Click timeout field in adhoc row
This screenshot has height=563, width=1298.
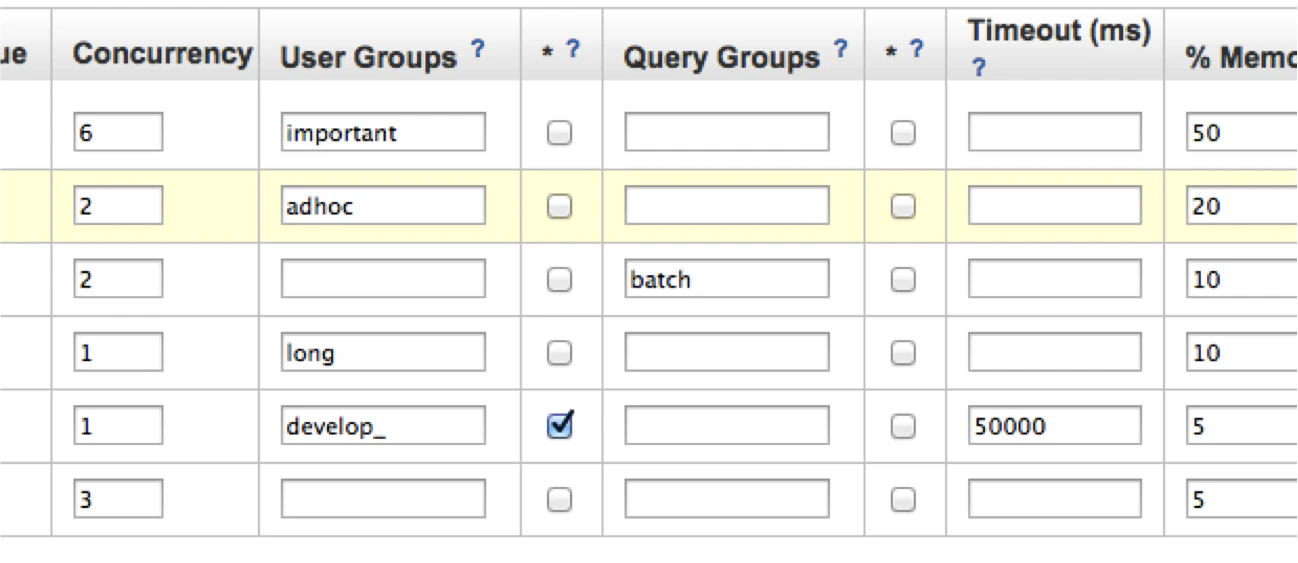tap(1055, 206)
